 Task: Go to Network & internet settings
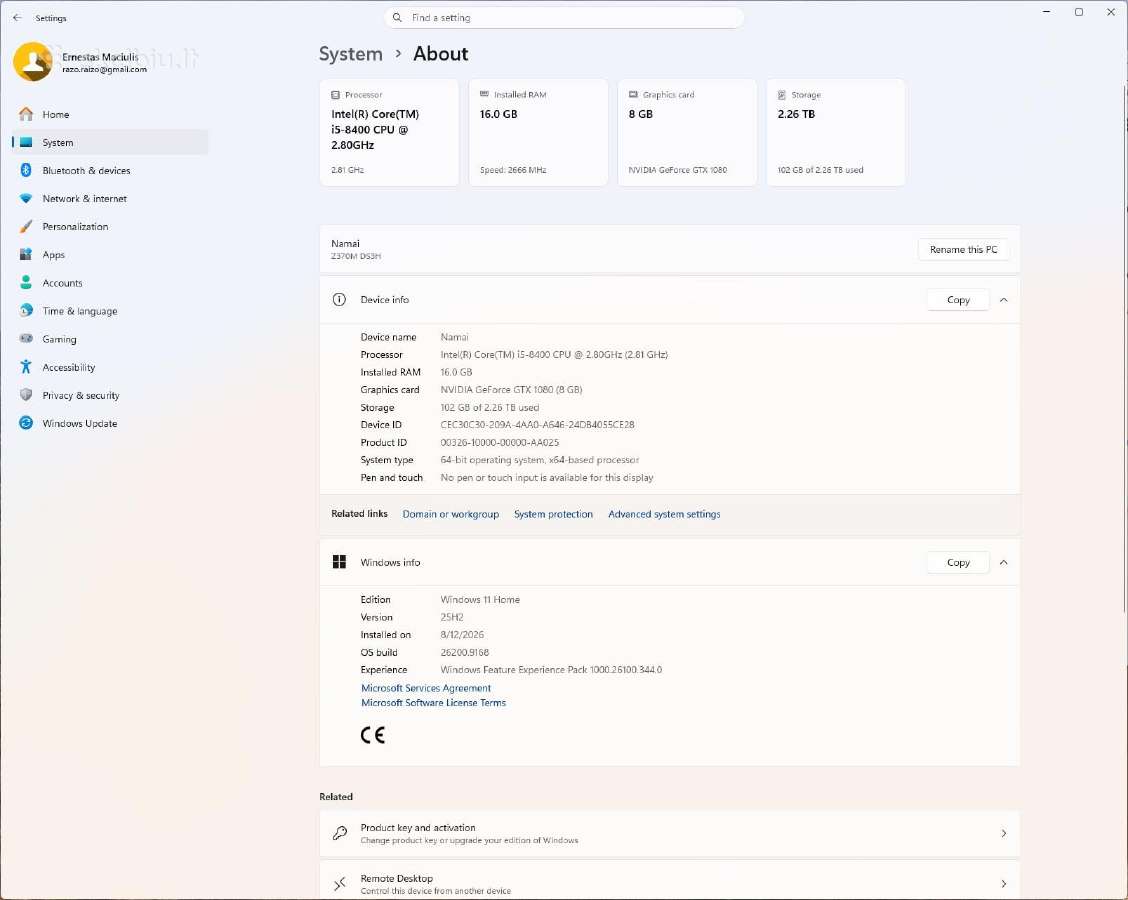pyautogui.click(x=110, y=198)
